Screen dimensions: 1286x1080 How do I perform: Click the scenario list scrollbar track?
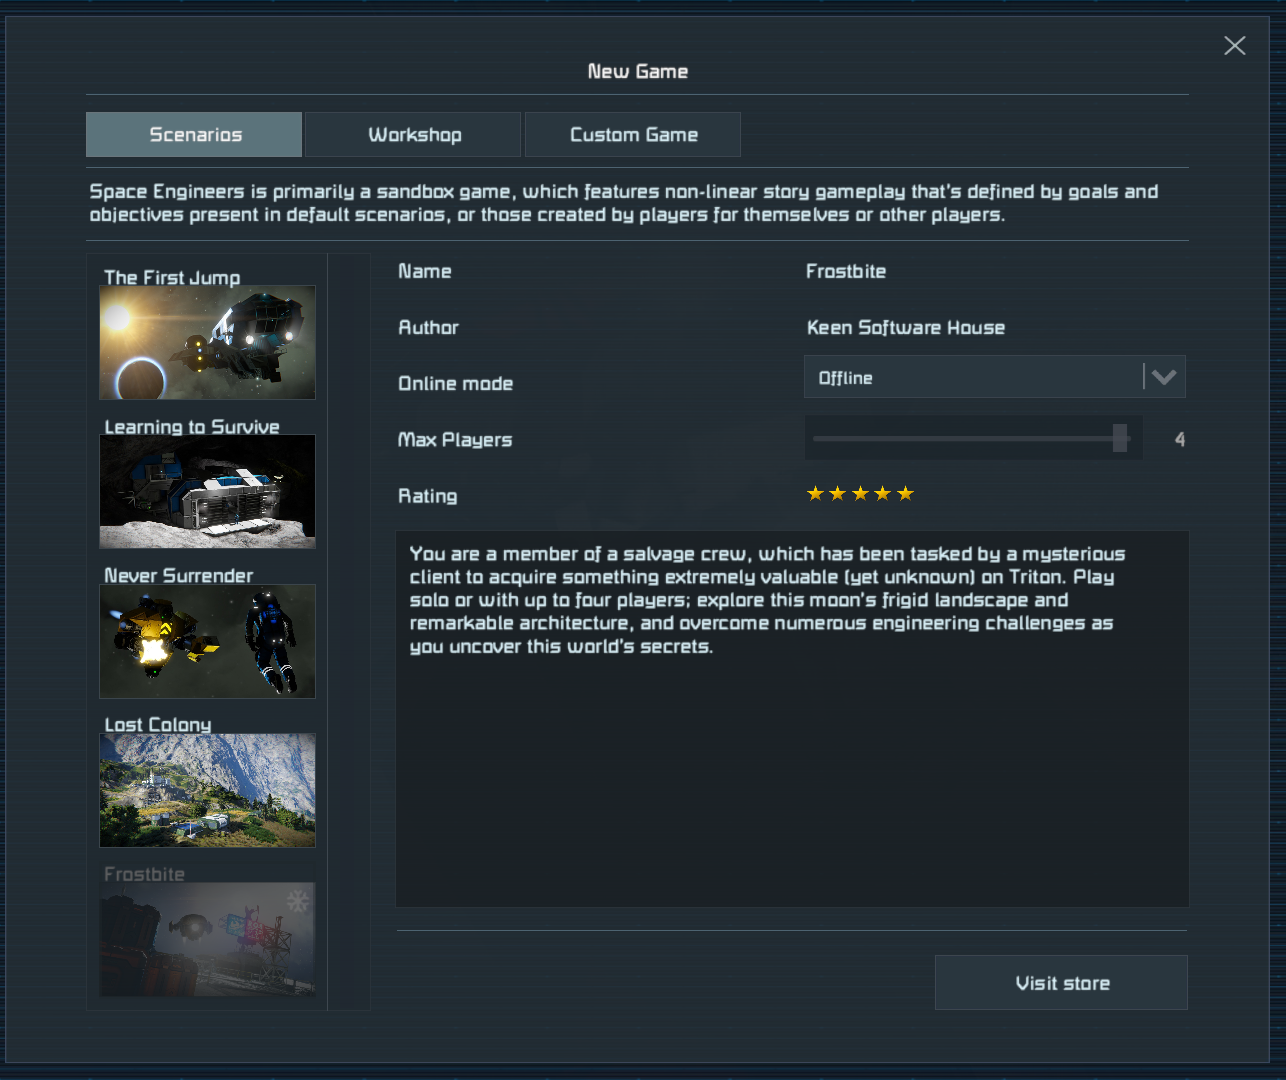click(348, 630)
